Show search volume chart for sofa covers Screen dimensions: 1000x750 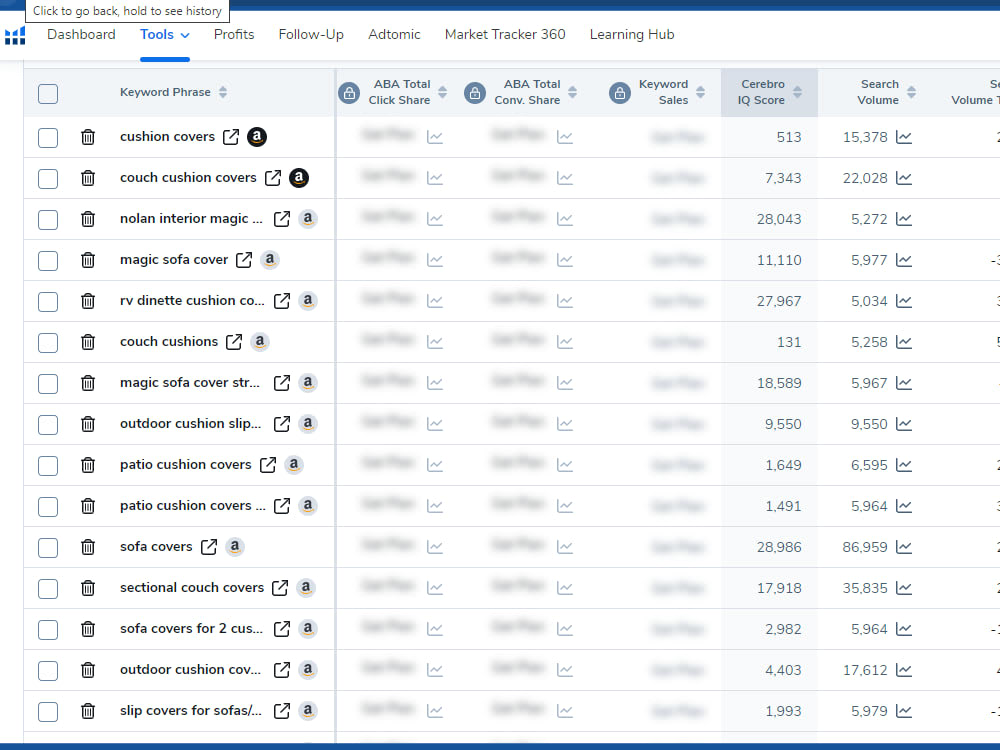tap(904, 547)
